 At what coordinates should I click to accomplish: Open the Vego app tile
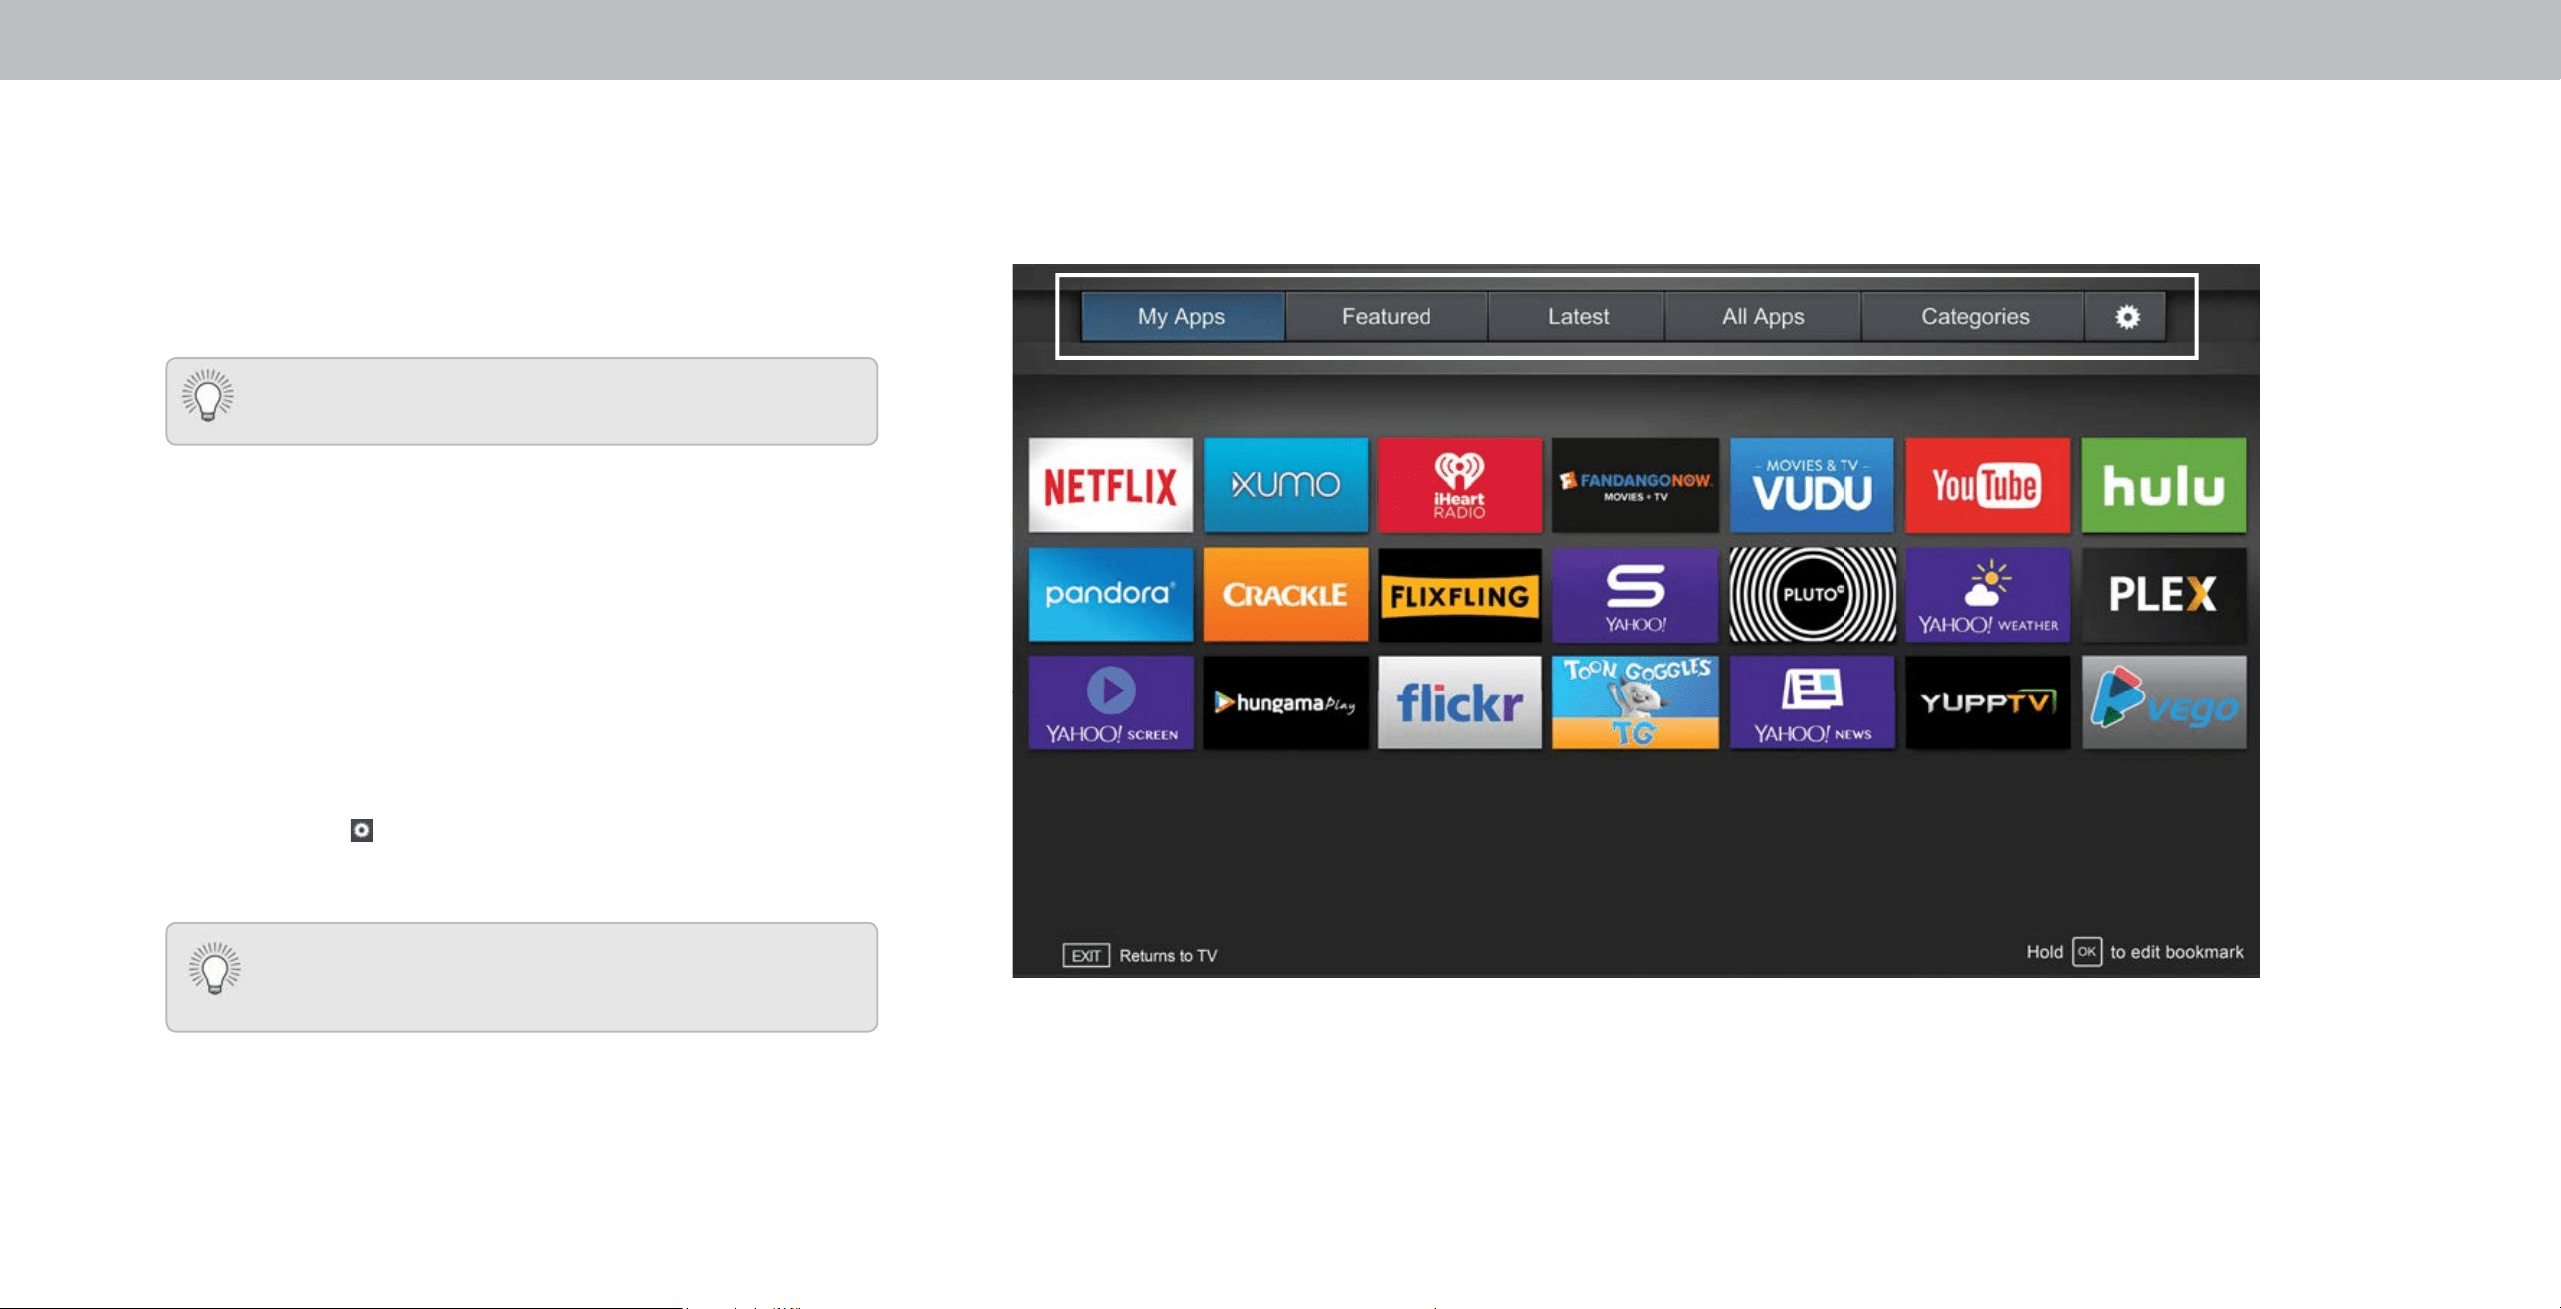click(x=2164, y=702)
